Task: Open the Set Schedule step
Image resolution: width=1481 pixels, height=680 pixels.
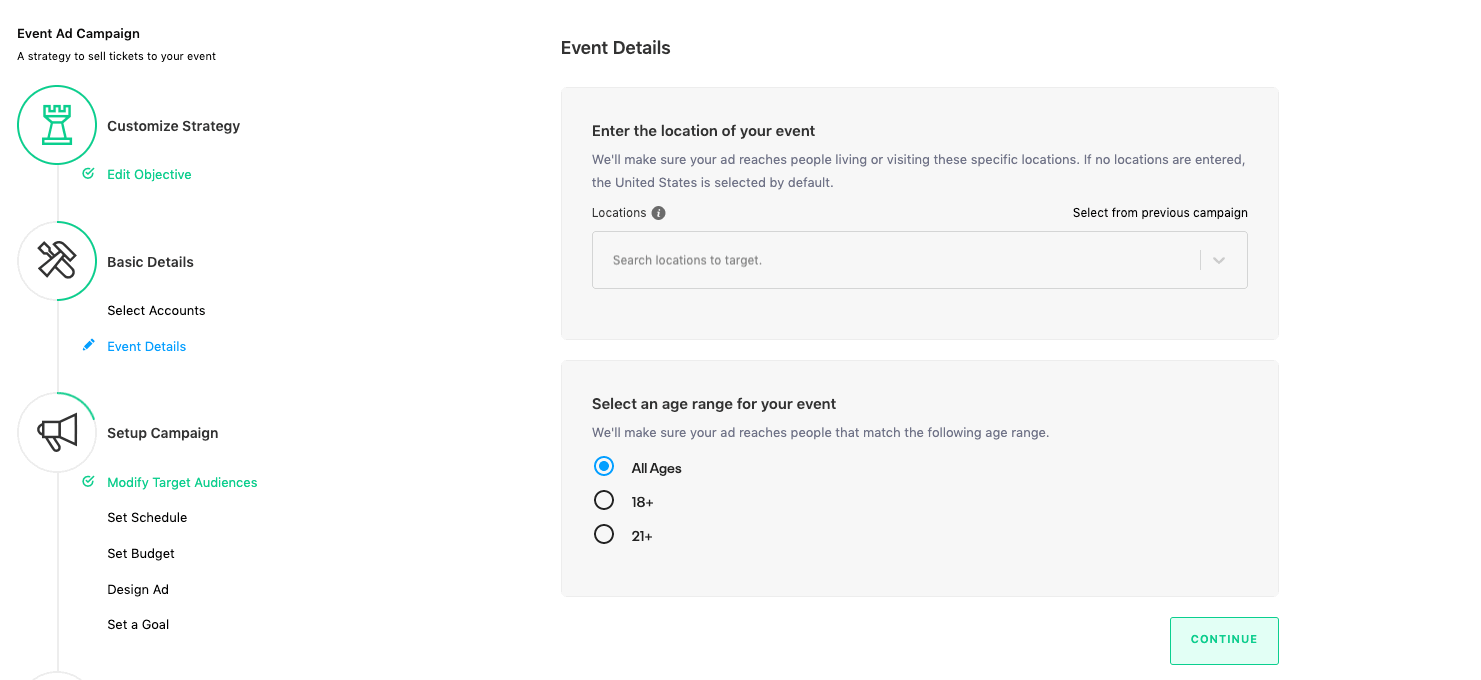Action: (147, 518)
